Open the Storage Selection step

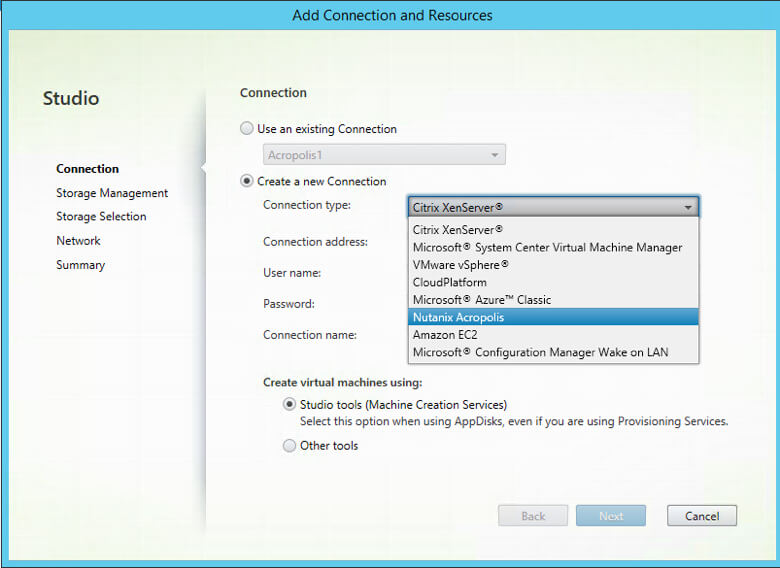click(101, 217)
